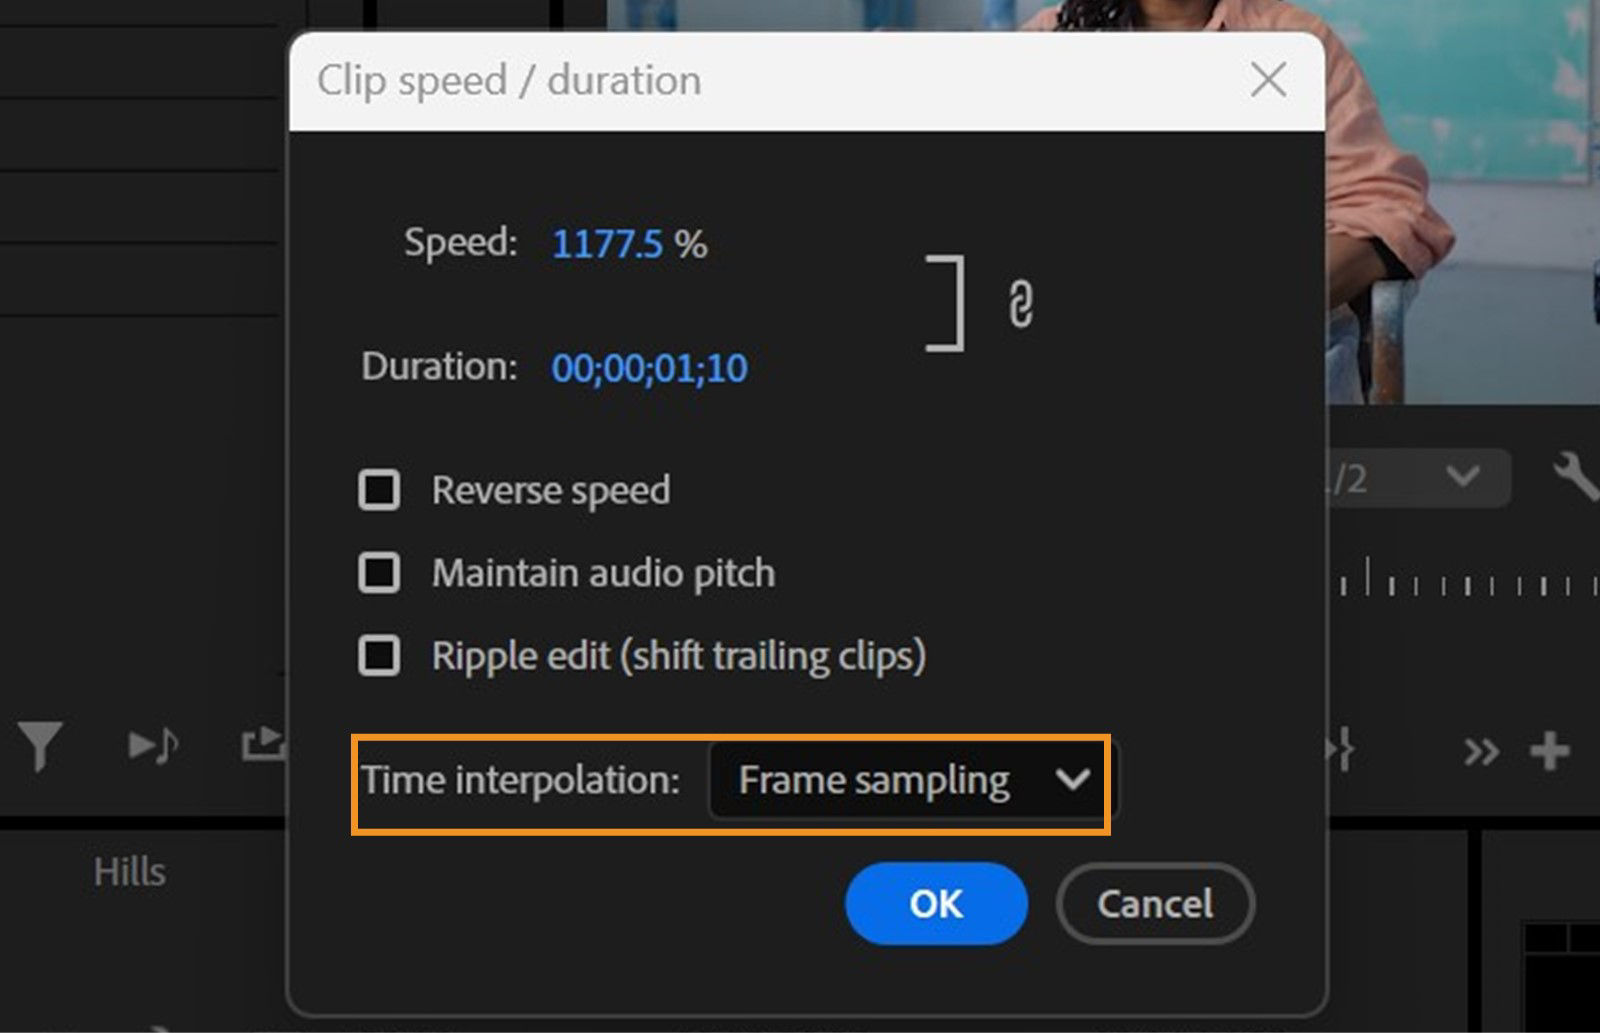Click the plus button editor icon
This screenshot has height=1033, width=1600.
coord(1549,751)
